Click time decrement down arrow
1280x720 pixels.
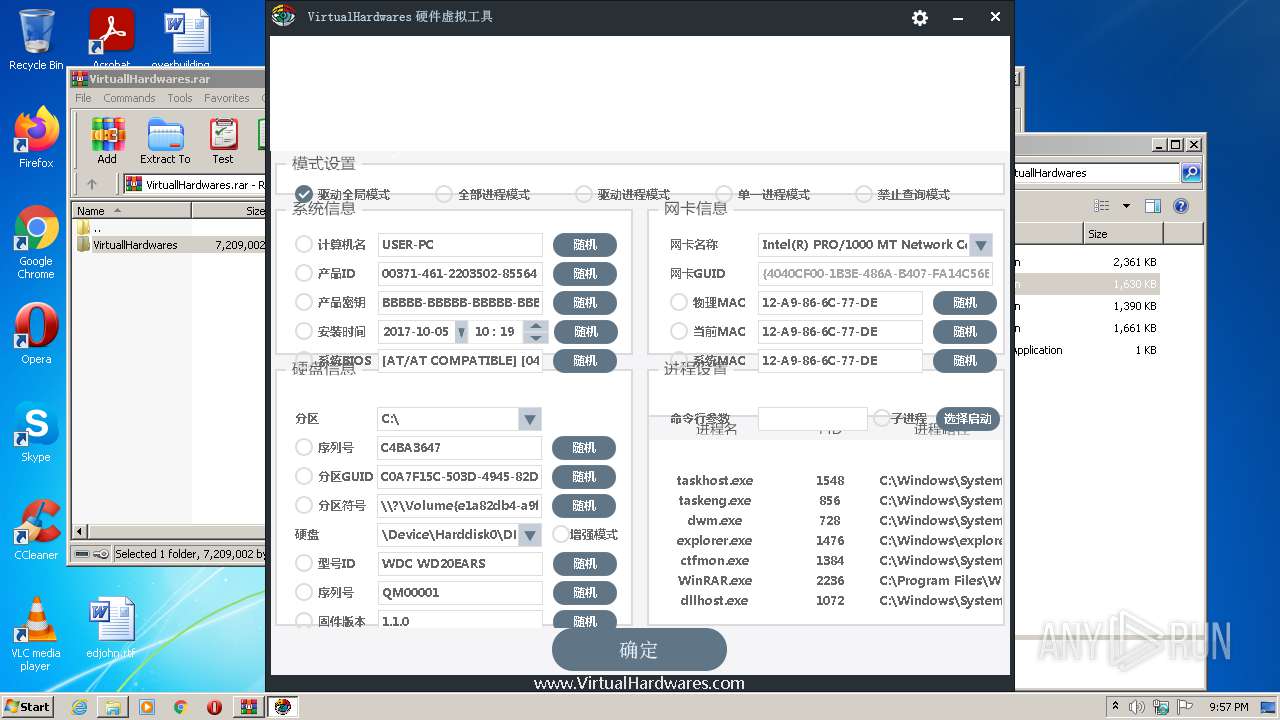[x=536, y=338]
